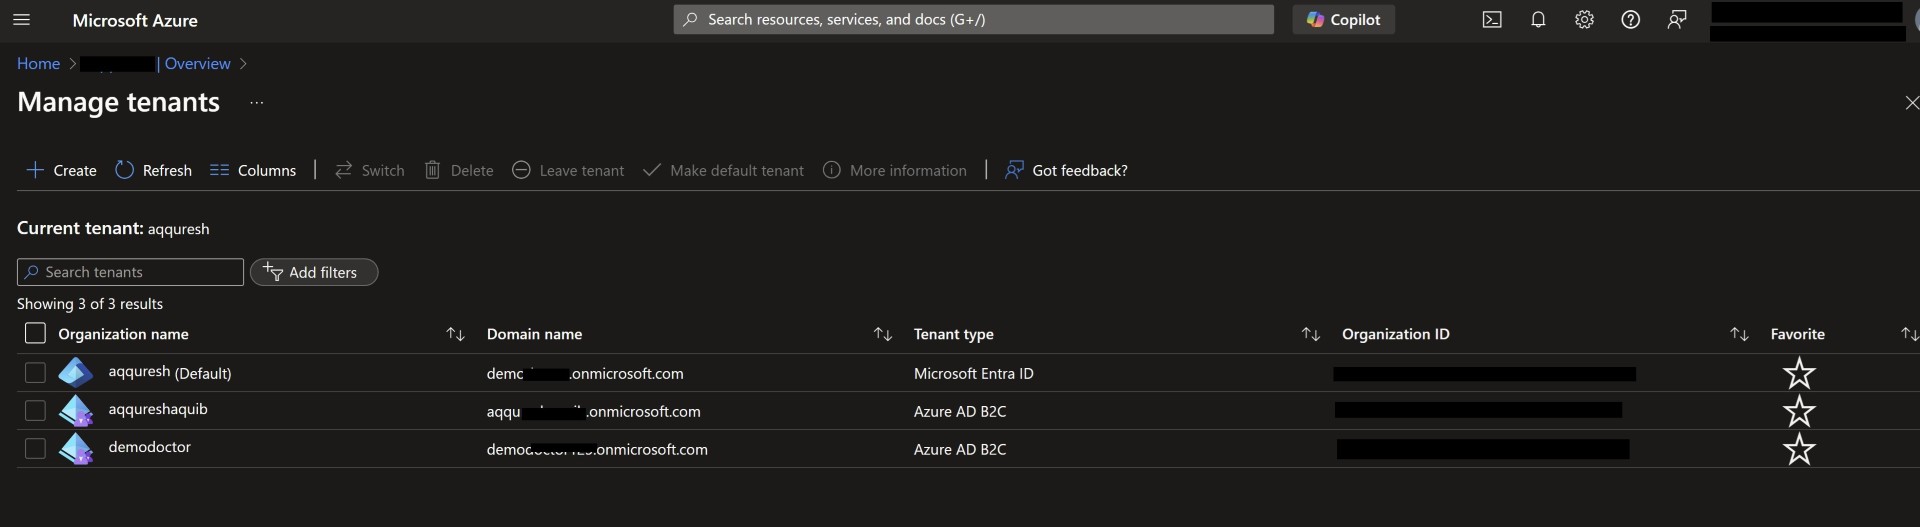Image resolution: width=1920 pixels, height=527 pixels.
Task: Select the demodoctor row checkbox
Action: pos(35,449)
